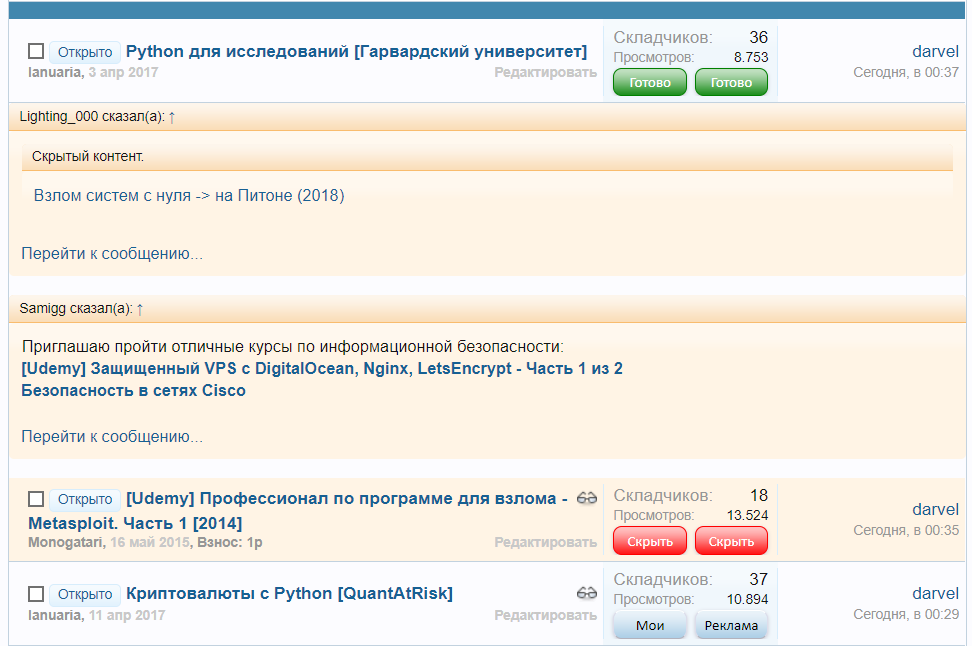
Task: Click the Сегодня, в 00:37 timestamp
Action: point(906,73)
